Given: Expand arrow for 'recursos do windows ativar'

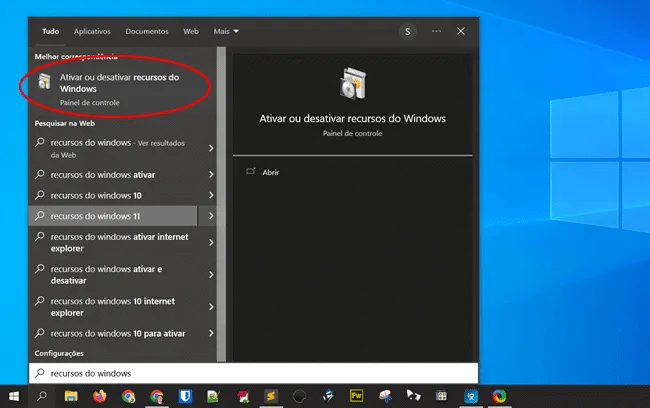Looking at the screenshot, I should tap(211, 175).
